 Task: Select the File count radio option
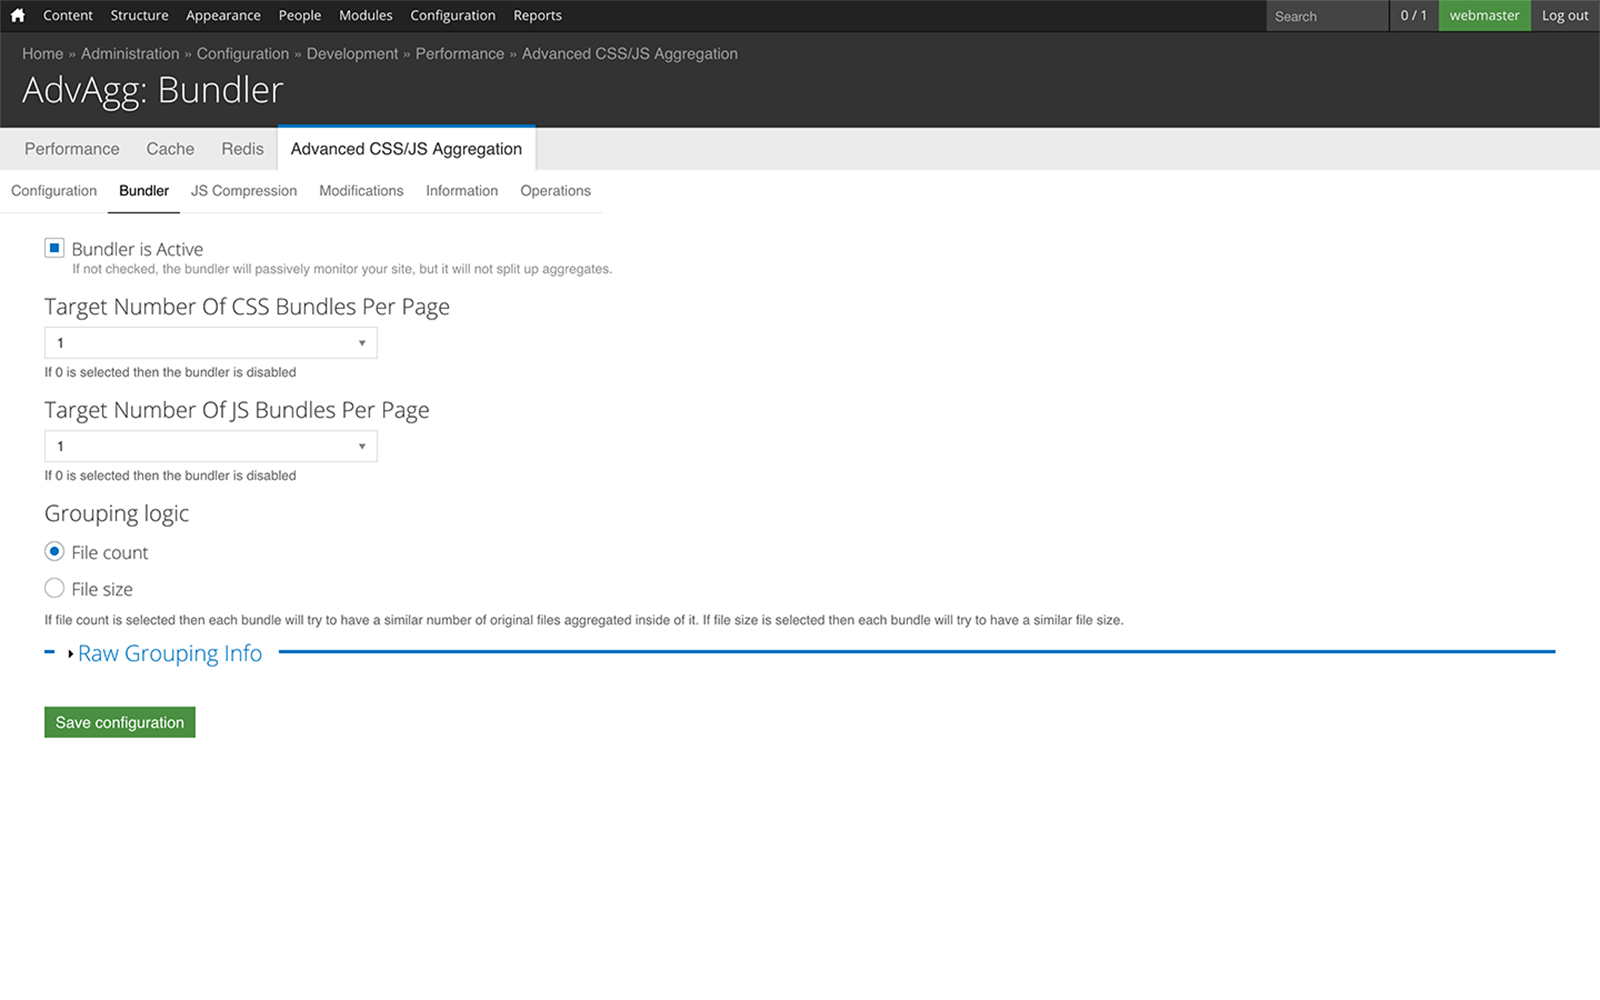click(x=54, y=552)
